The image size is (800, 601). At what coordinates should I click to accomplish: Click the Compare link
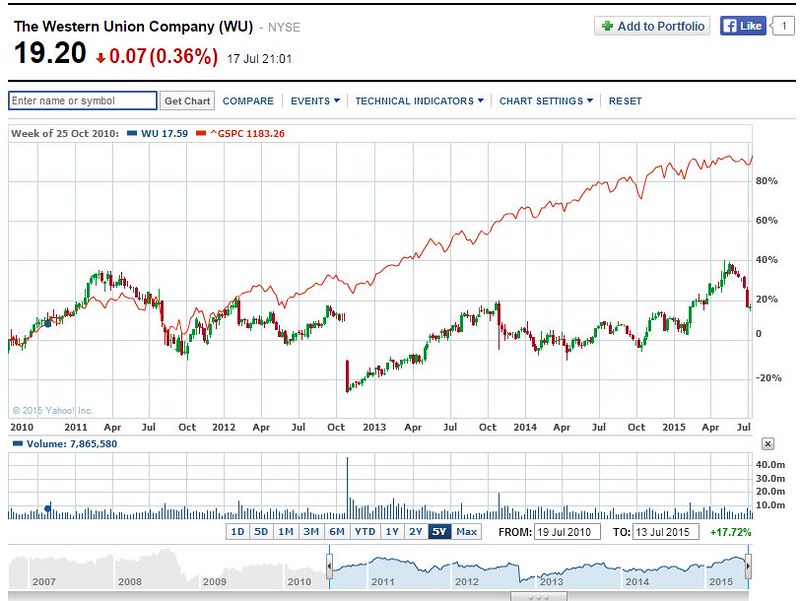click(x=248, y=101)
